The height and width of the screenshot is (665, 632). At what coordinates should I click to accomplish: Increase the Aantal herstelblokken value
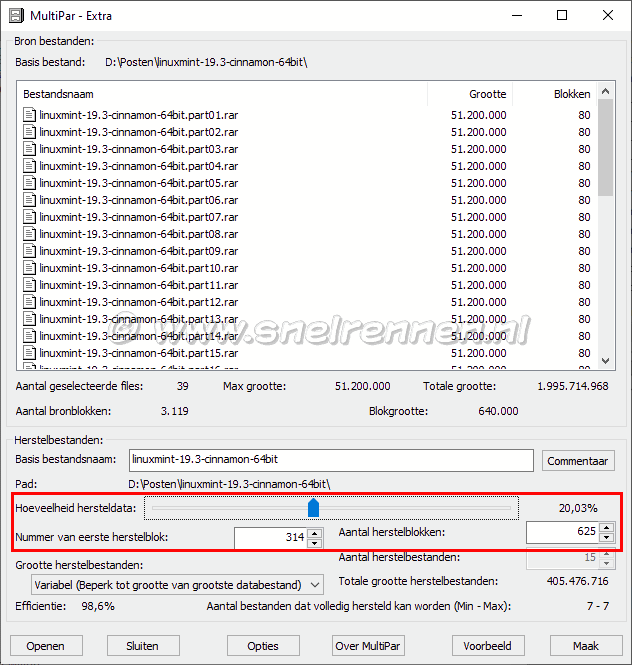coord(607,528)
